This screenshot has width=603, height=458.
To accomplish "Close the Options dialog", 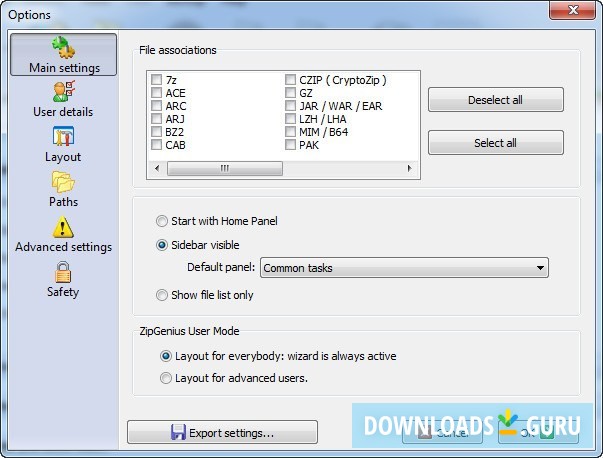I will 573,10.
